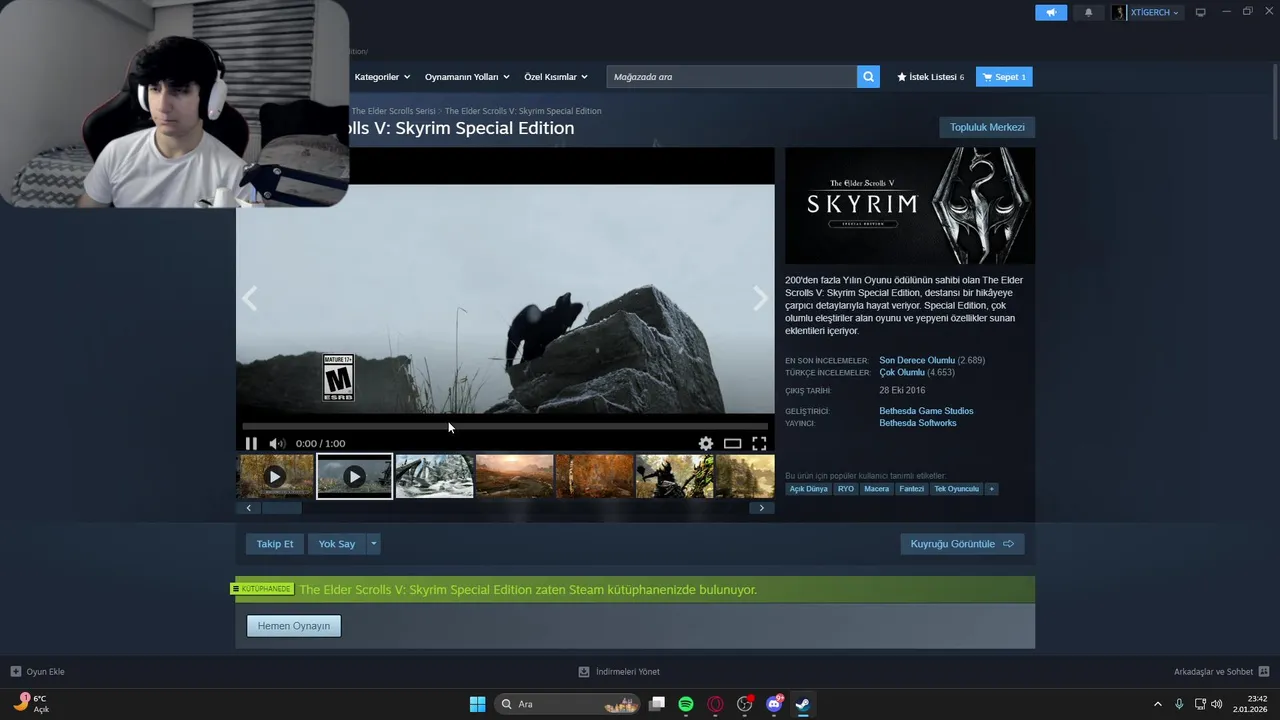Pause the trailer video
This screenshot has width=1280, height=720.
[x=251, y=444]
